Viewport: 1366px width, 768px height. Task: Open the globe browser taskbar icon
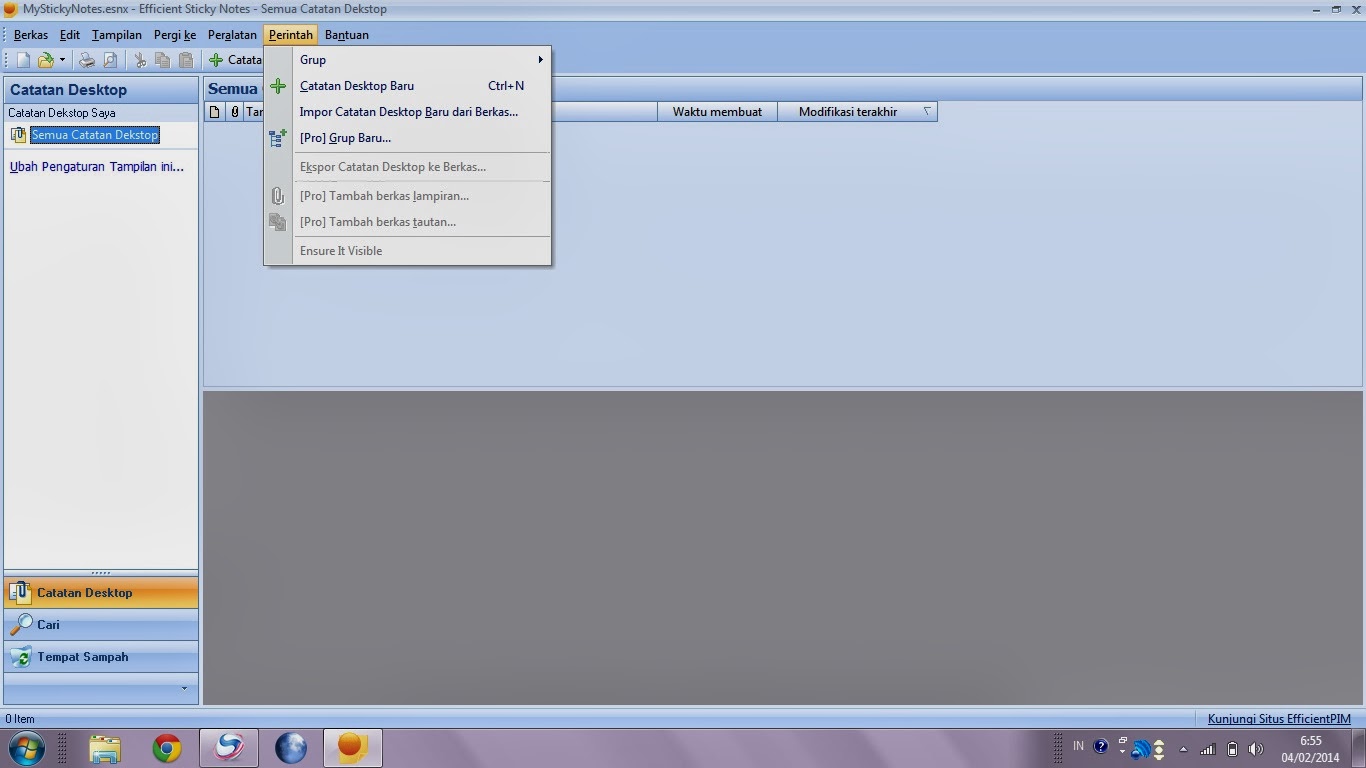[x=291, y=748]
